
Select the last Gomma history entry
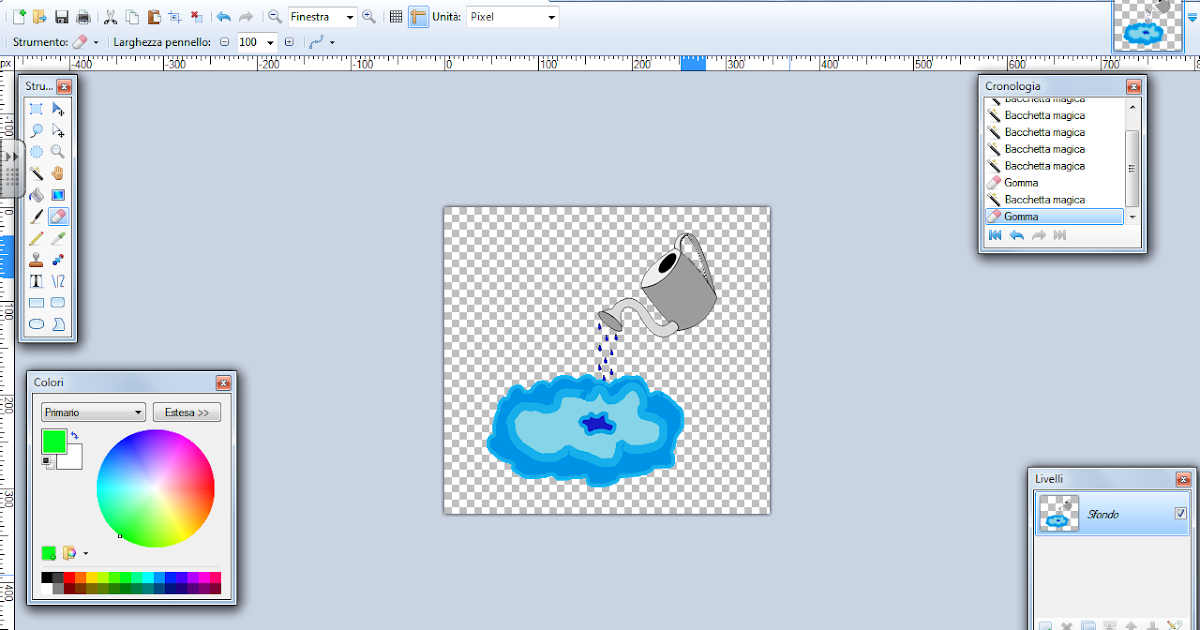click(1055, 216)
